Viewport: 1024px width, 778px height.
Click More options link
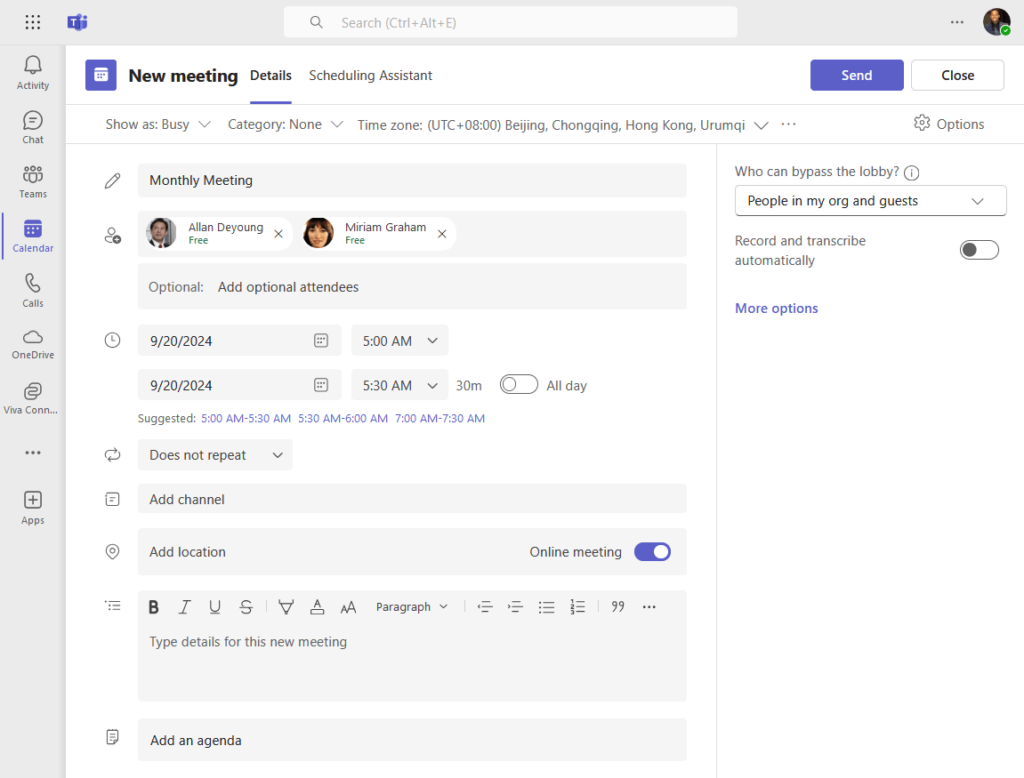[x=776, y=308]
